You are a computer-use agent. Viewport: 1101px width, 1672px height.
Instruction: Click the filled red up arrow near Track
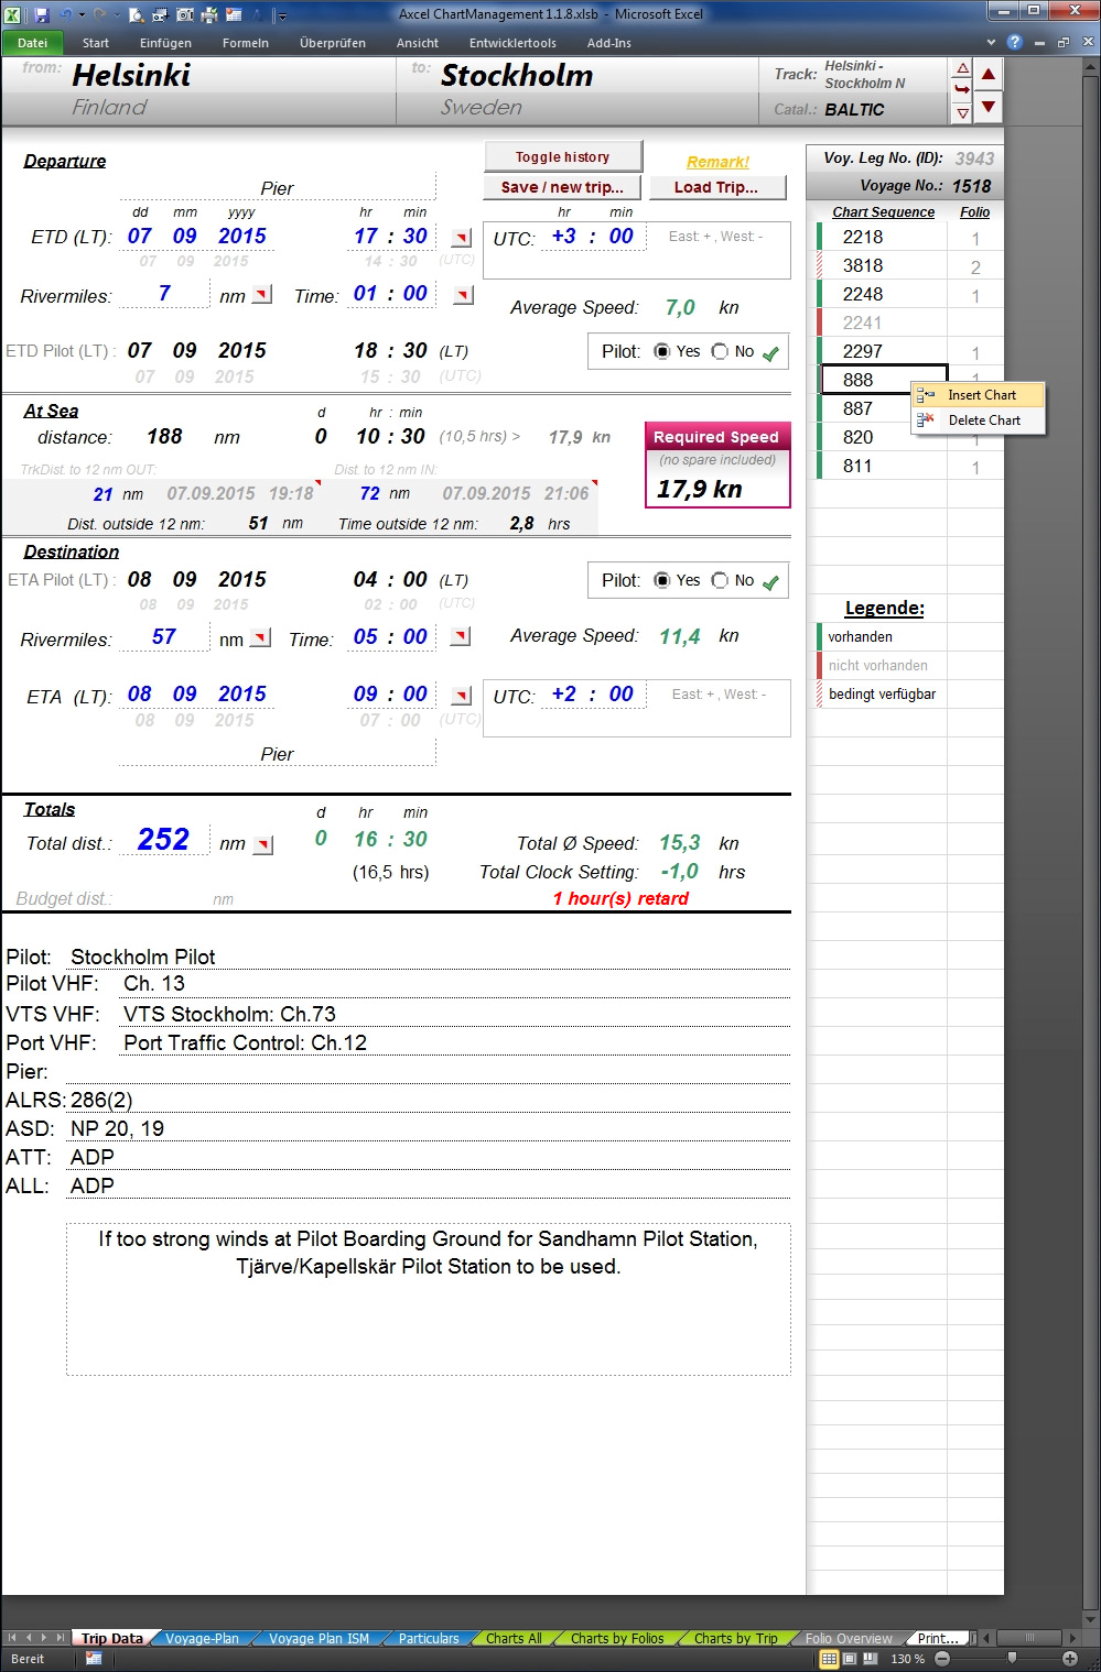pyautogui.click(x=988, y=74)
